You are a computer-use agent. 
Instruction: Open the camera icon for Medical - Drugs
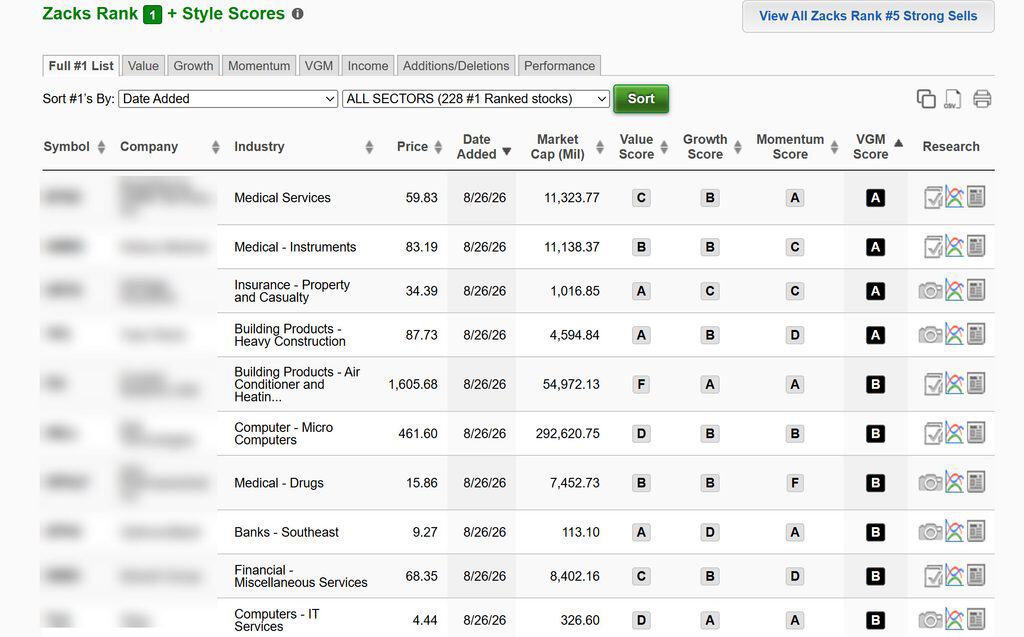930,483
